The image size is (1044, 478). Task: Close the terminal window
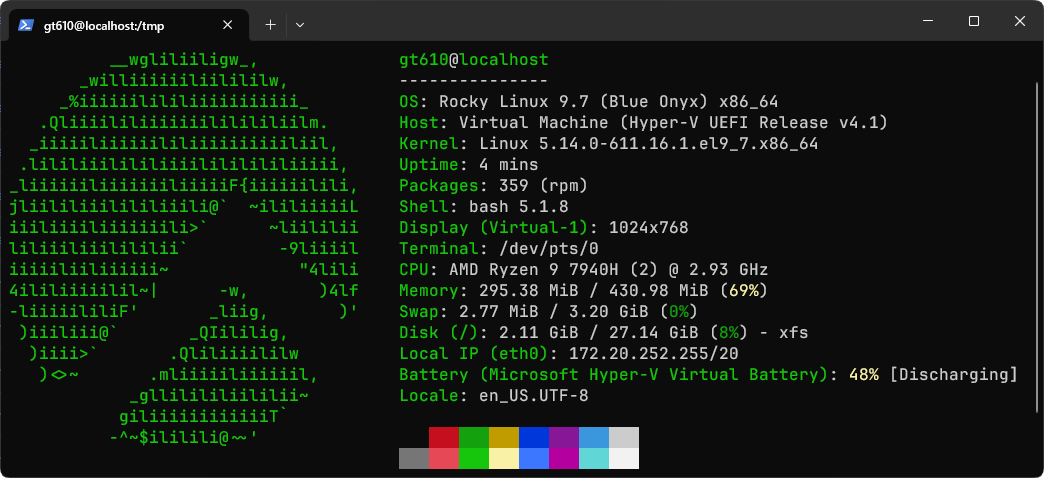coord(1019,21)
